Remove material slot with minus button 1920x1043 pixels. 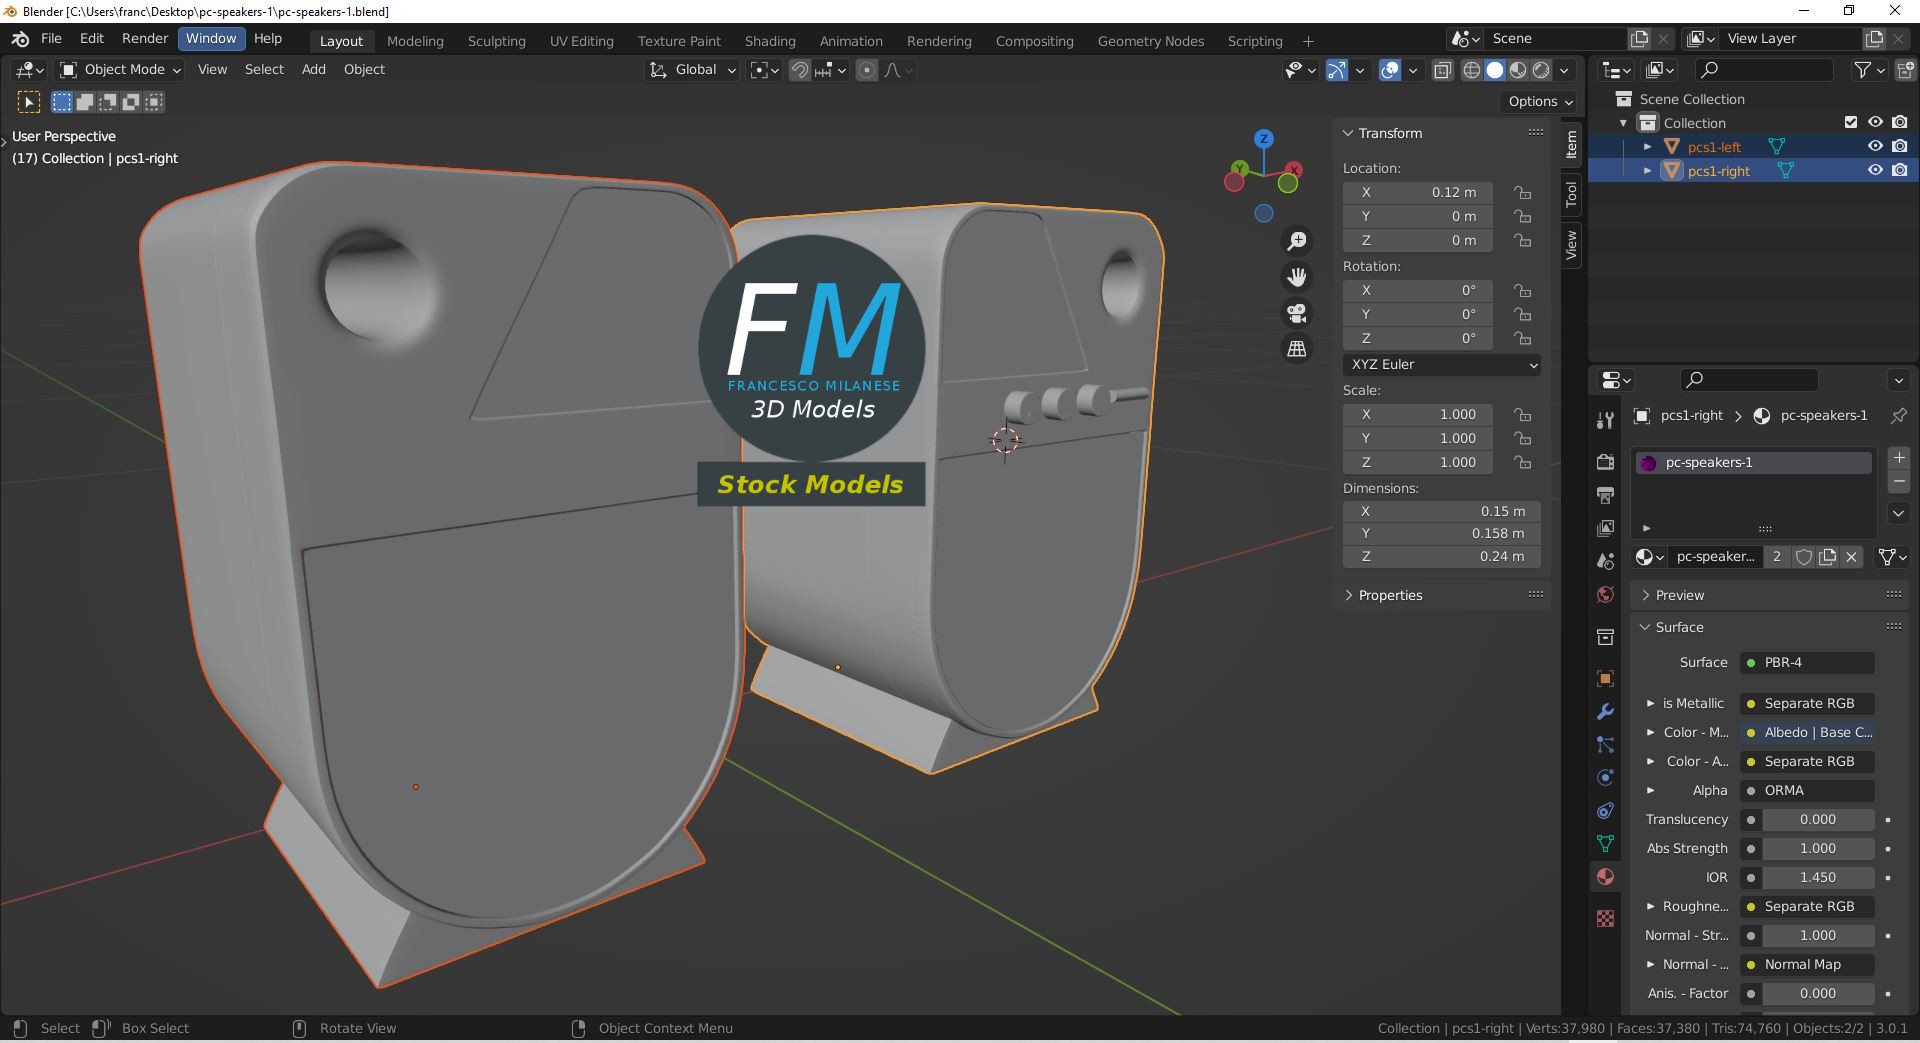coord(1898,482)
